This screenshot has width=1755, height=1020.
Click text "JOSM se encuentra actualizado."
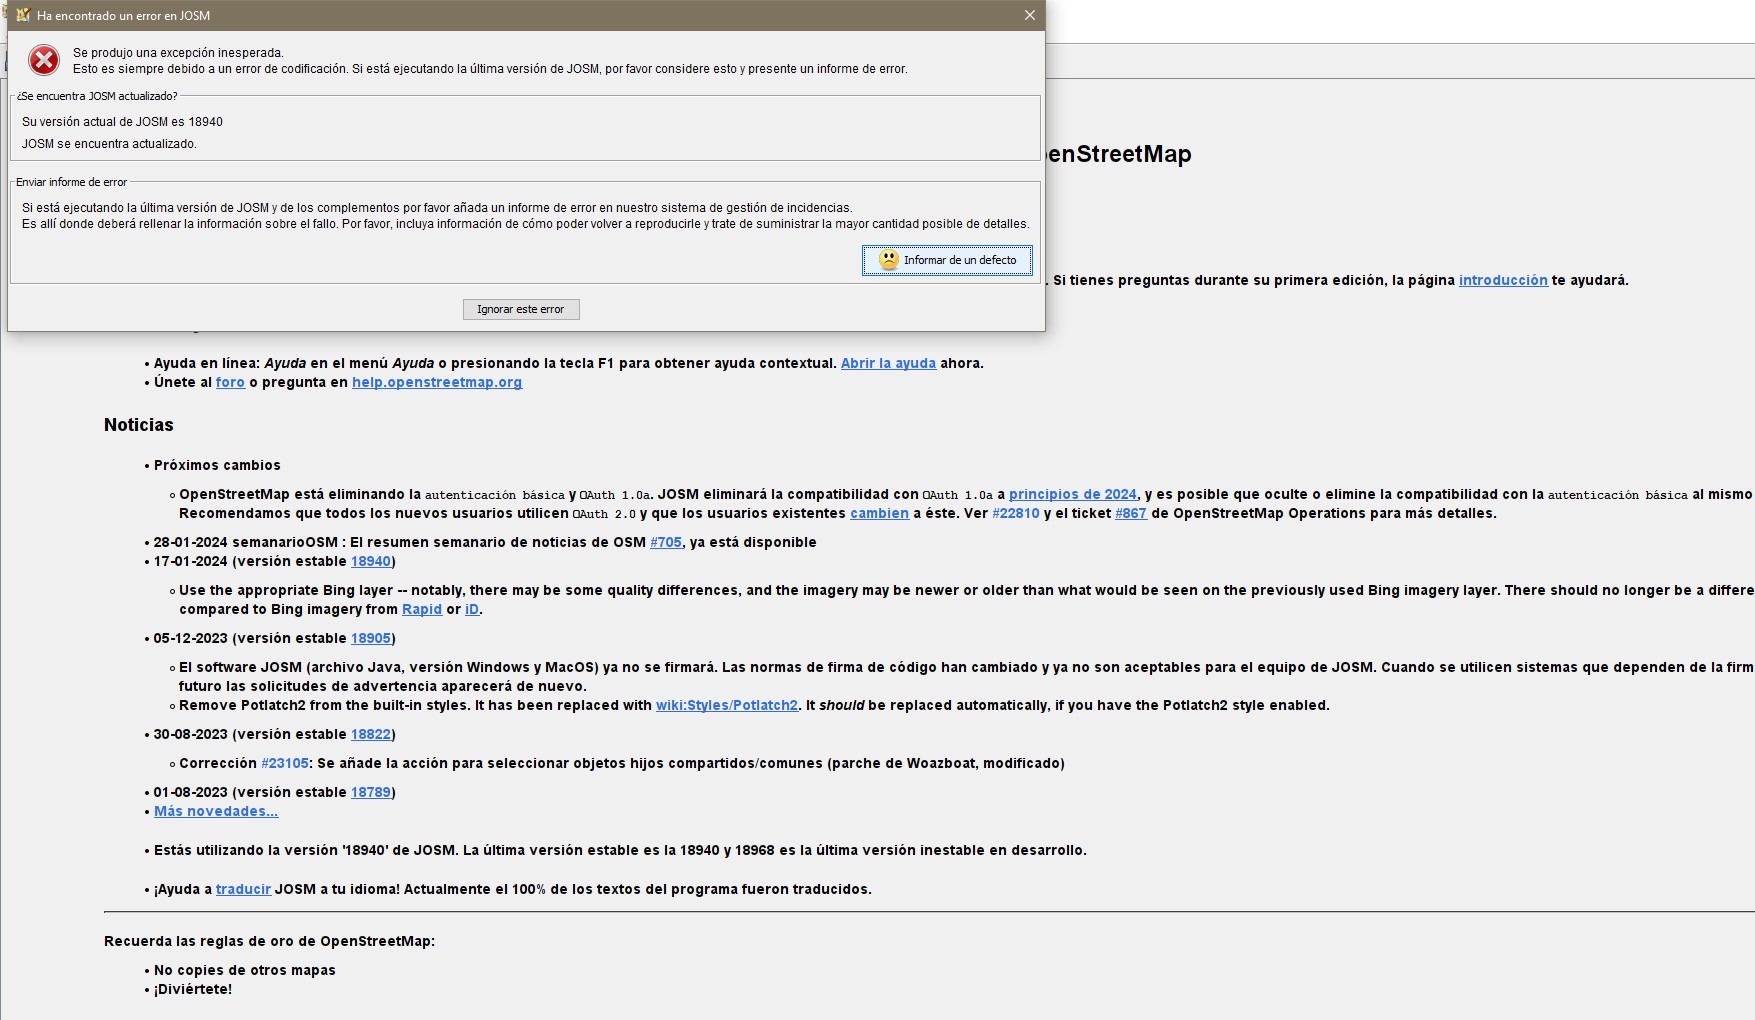tap(109, 144)
